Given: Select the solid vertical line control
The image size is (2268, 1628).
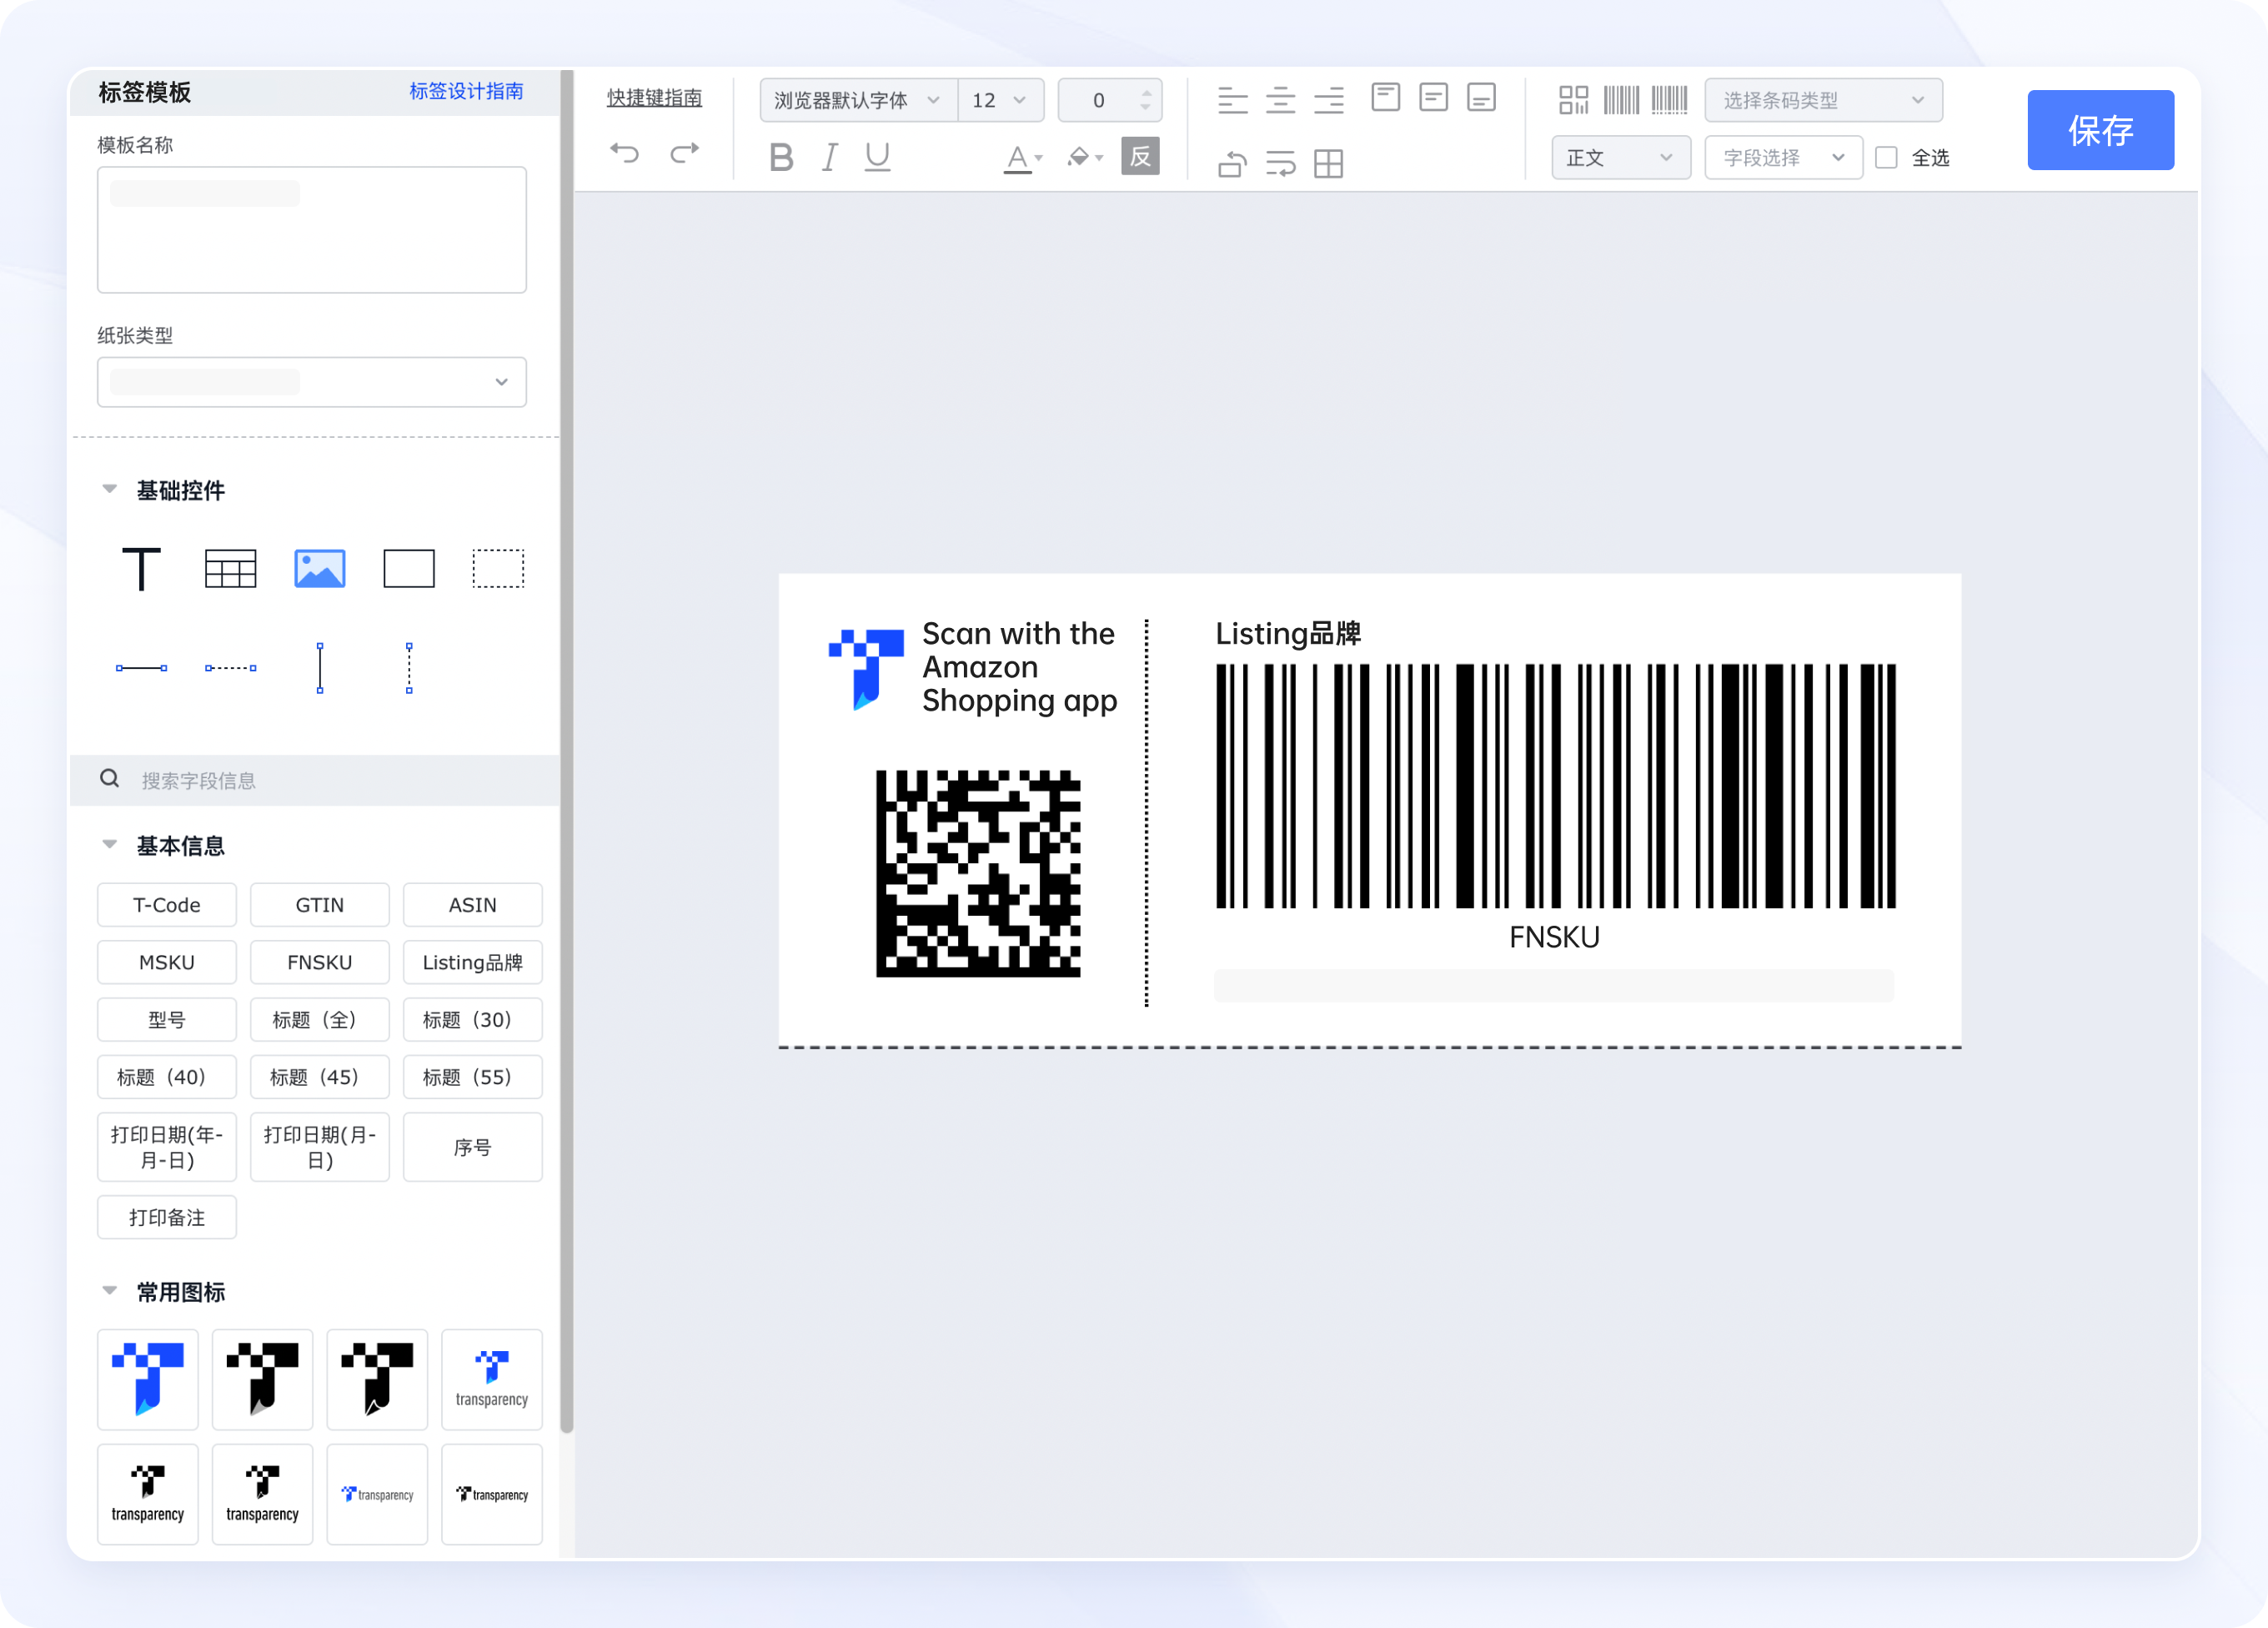Looking at the screenshot, I should [x=320, y=668].
